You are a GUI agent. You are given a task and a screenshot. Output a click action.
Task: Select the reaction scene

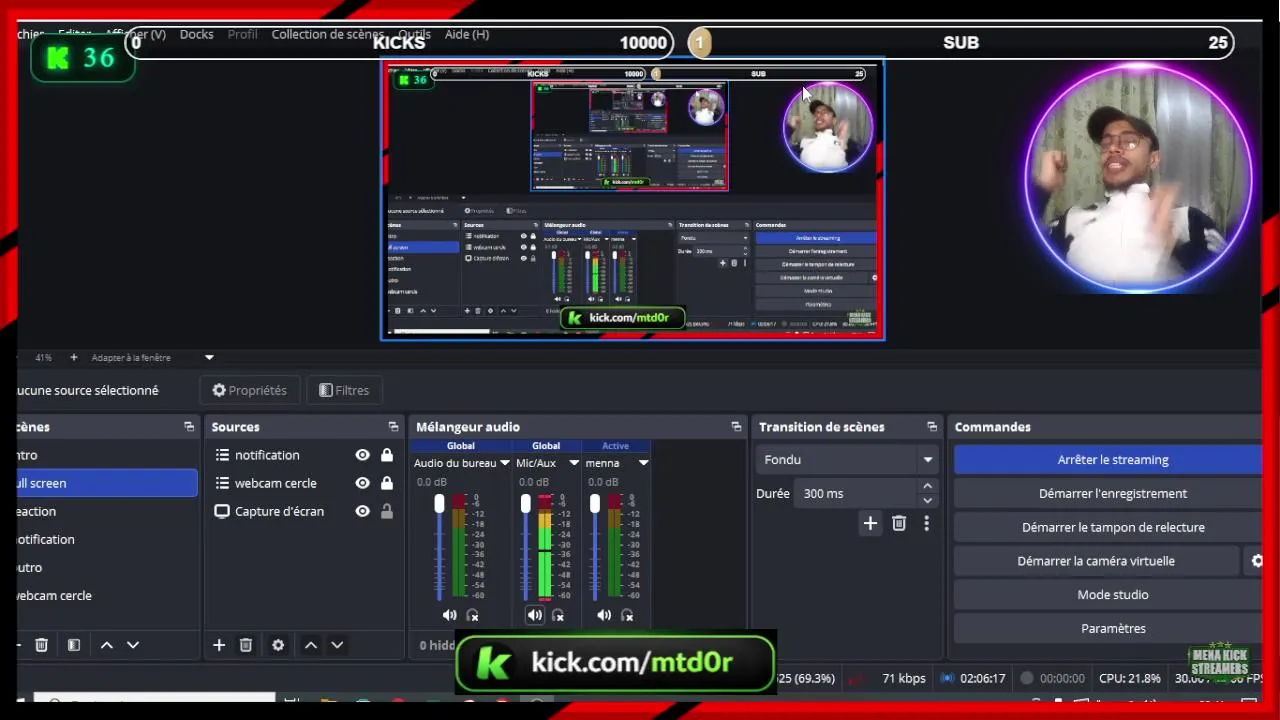pyautogui.click(x=105, y=511)
